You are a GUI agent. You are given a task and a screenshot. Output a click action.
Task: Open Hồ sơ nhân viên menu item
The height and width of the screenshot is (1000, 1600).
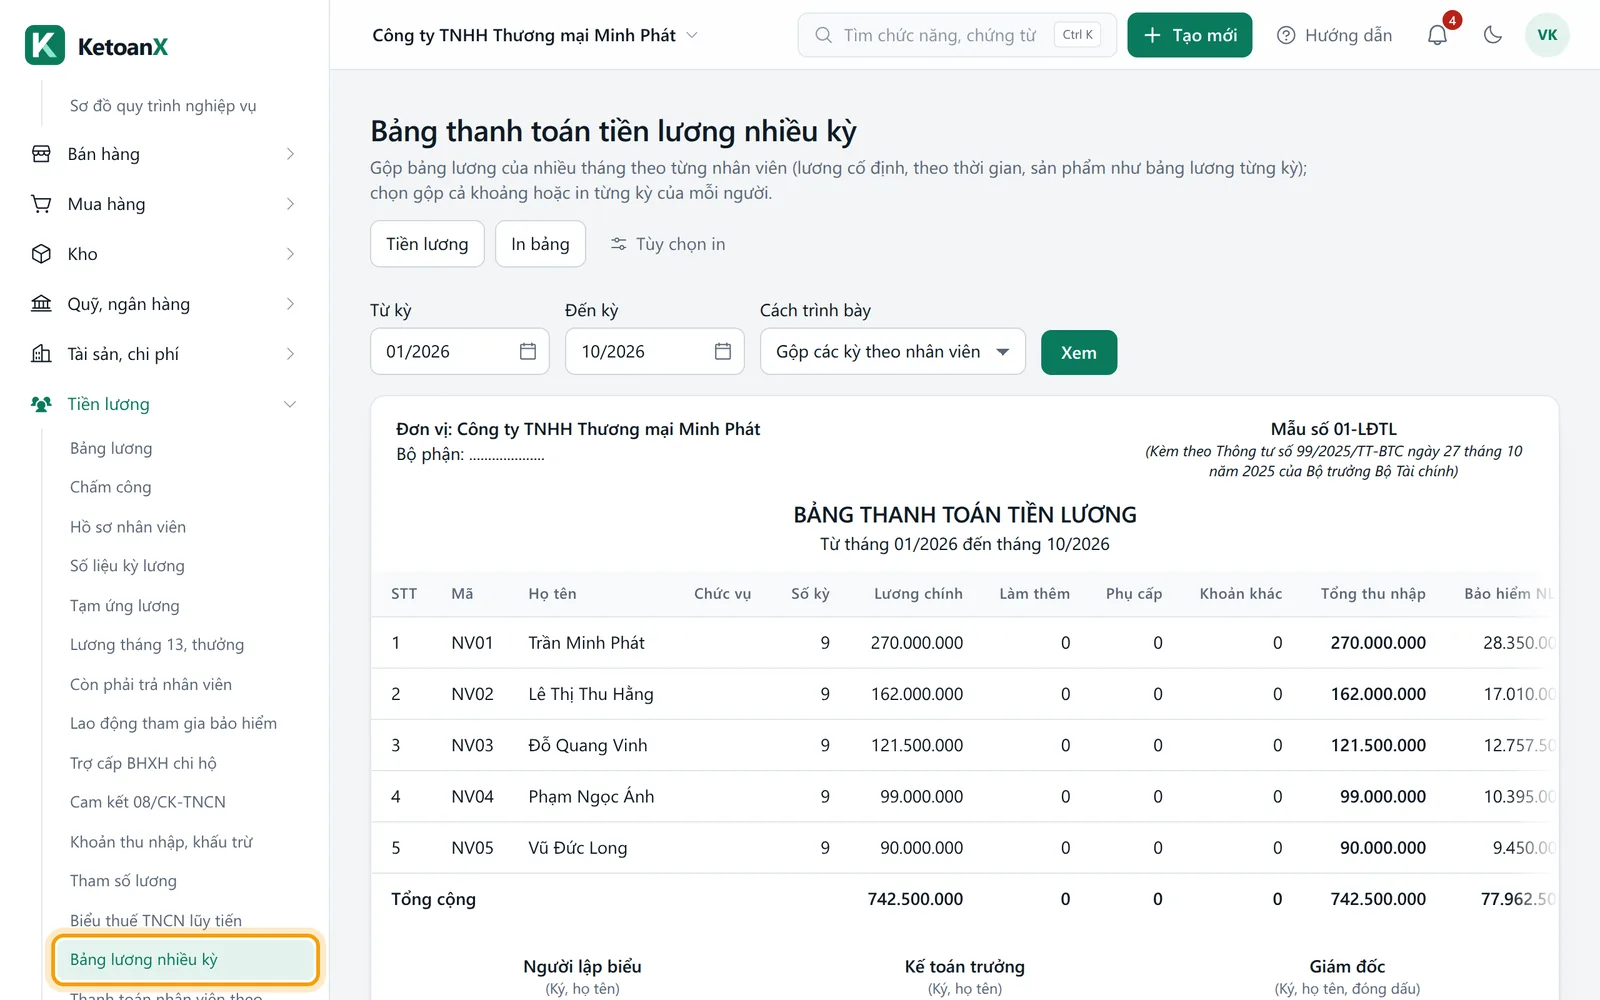[x=128, y=527]
